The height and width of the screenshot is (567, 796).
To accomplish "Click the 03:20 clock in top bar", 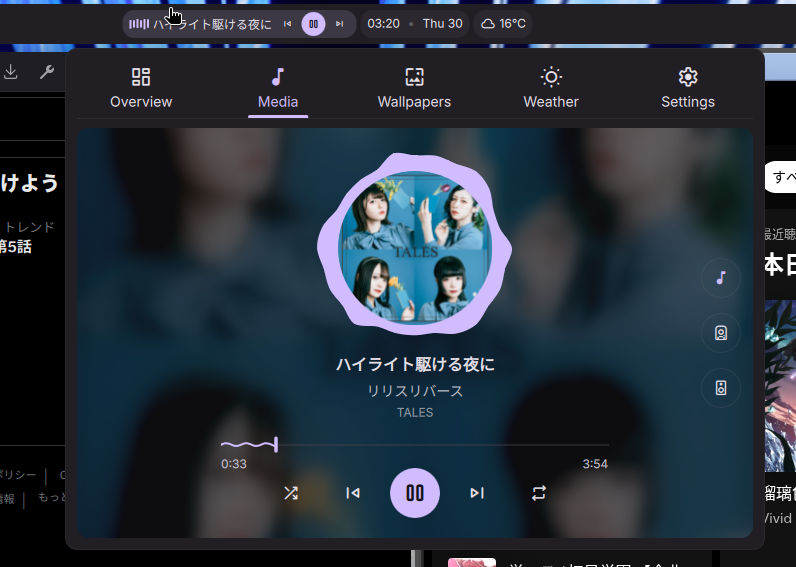I will (383, 24).
